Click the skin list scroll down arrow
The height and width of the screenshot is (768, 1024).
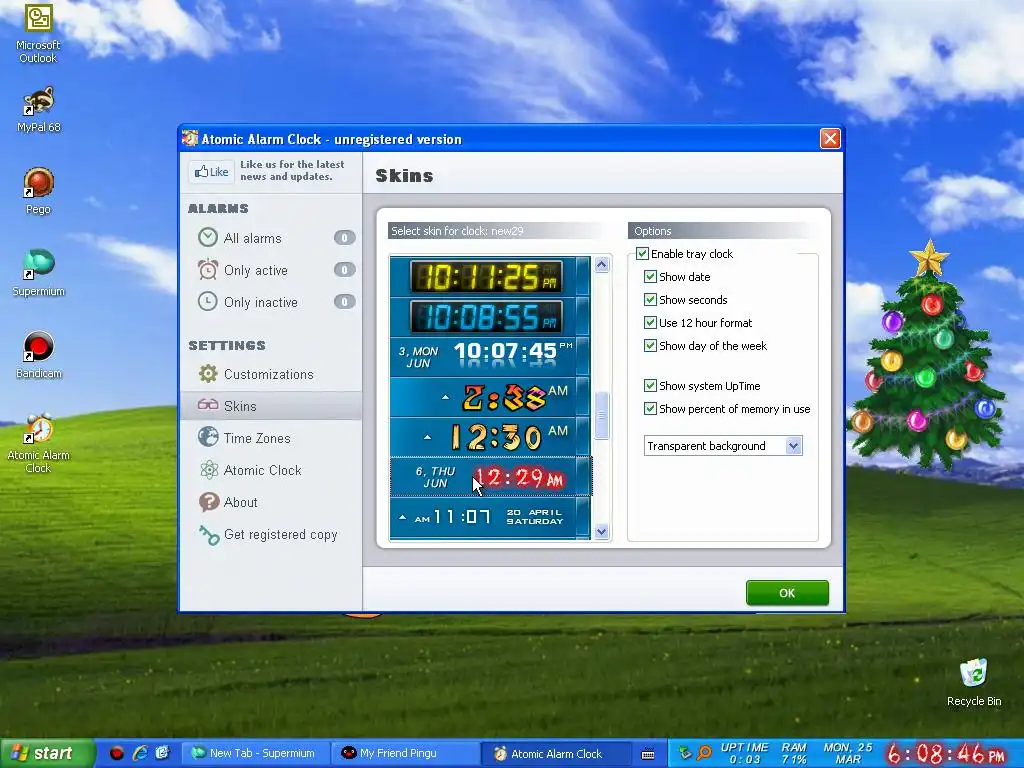(601, 531)
